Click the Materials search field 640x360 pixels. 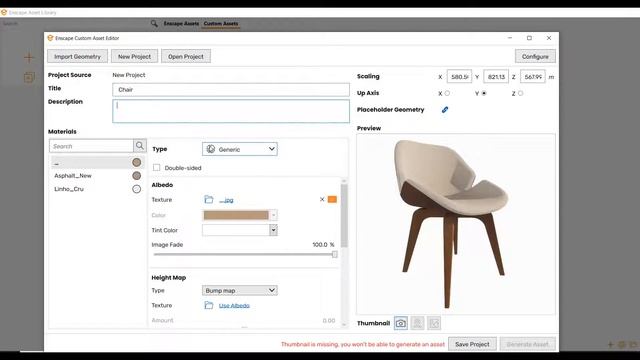[x=91, y=146]
